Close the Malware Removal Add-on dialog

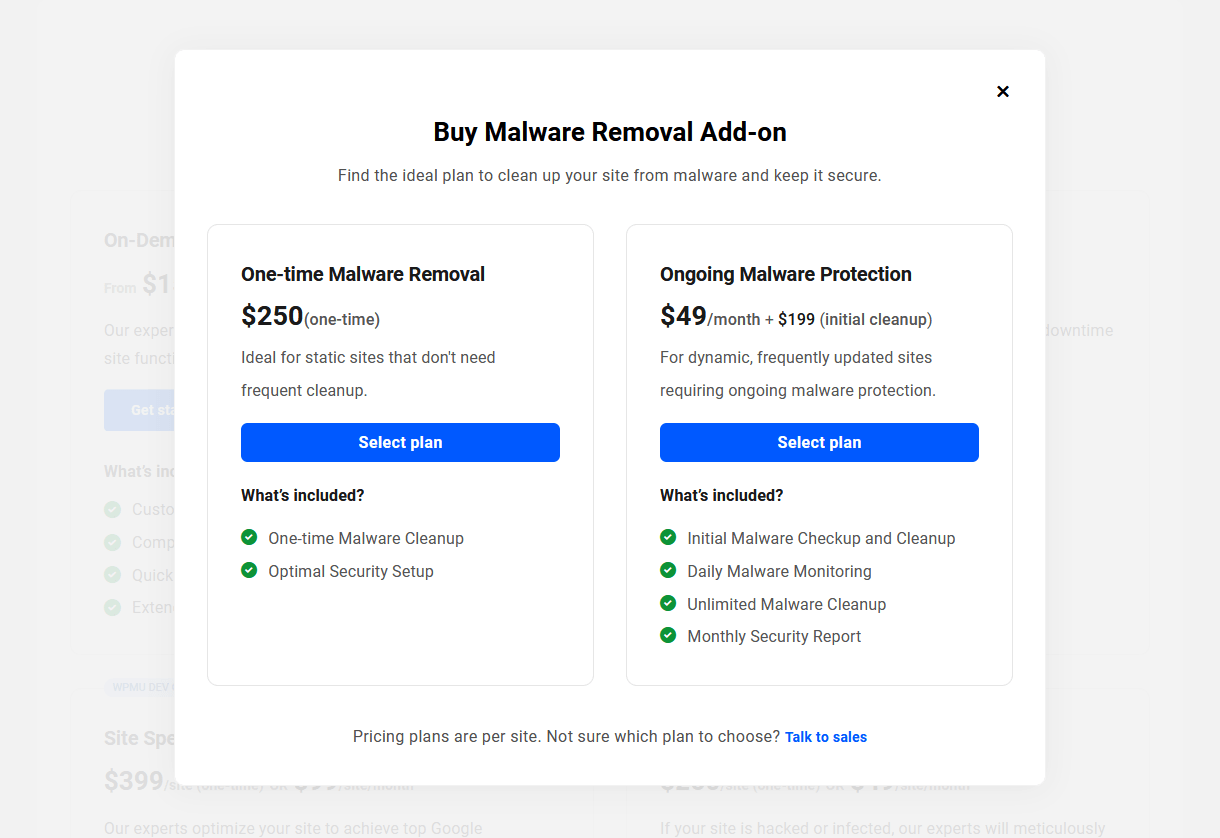[1003, 91]
